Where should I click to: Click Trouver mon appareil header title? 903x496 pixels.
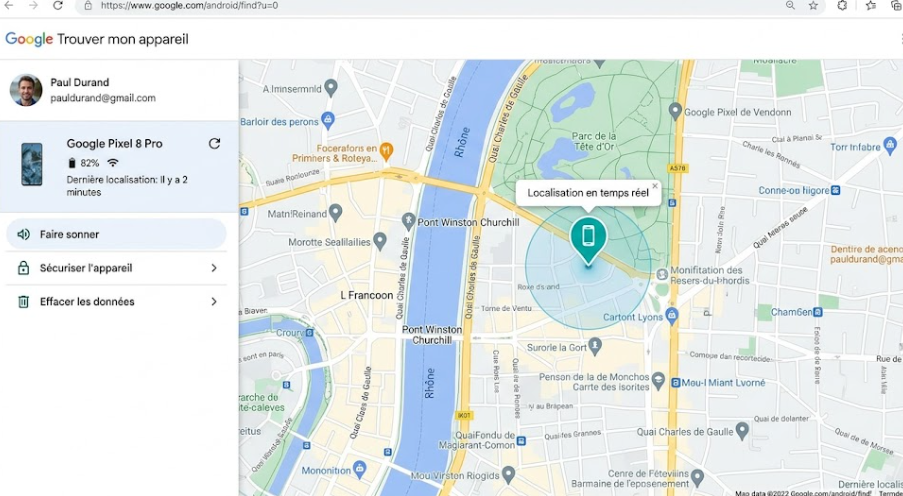(x=123, y=39)
